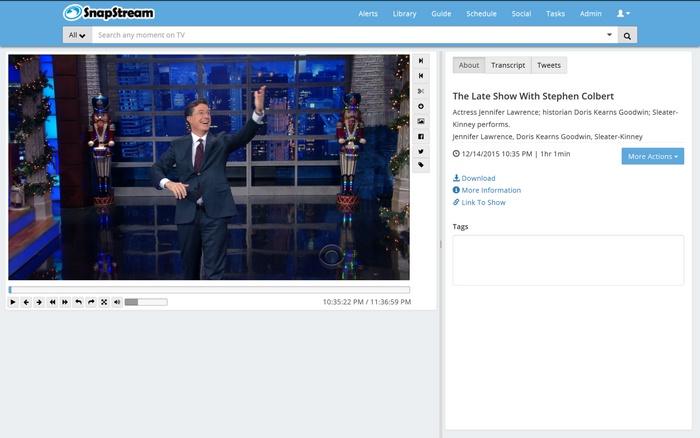Image resolution: width=700 pixels, height=438 pixels.
Task: Open the Tasks menu
Action: (555, 14)
